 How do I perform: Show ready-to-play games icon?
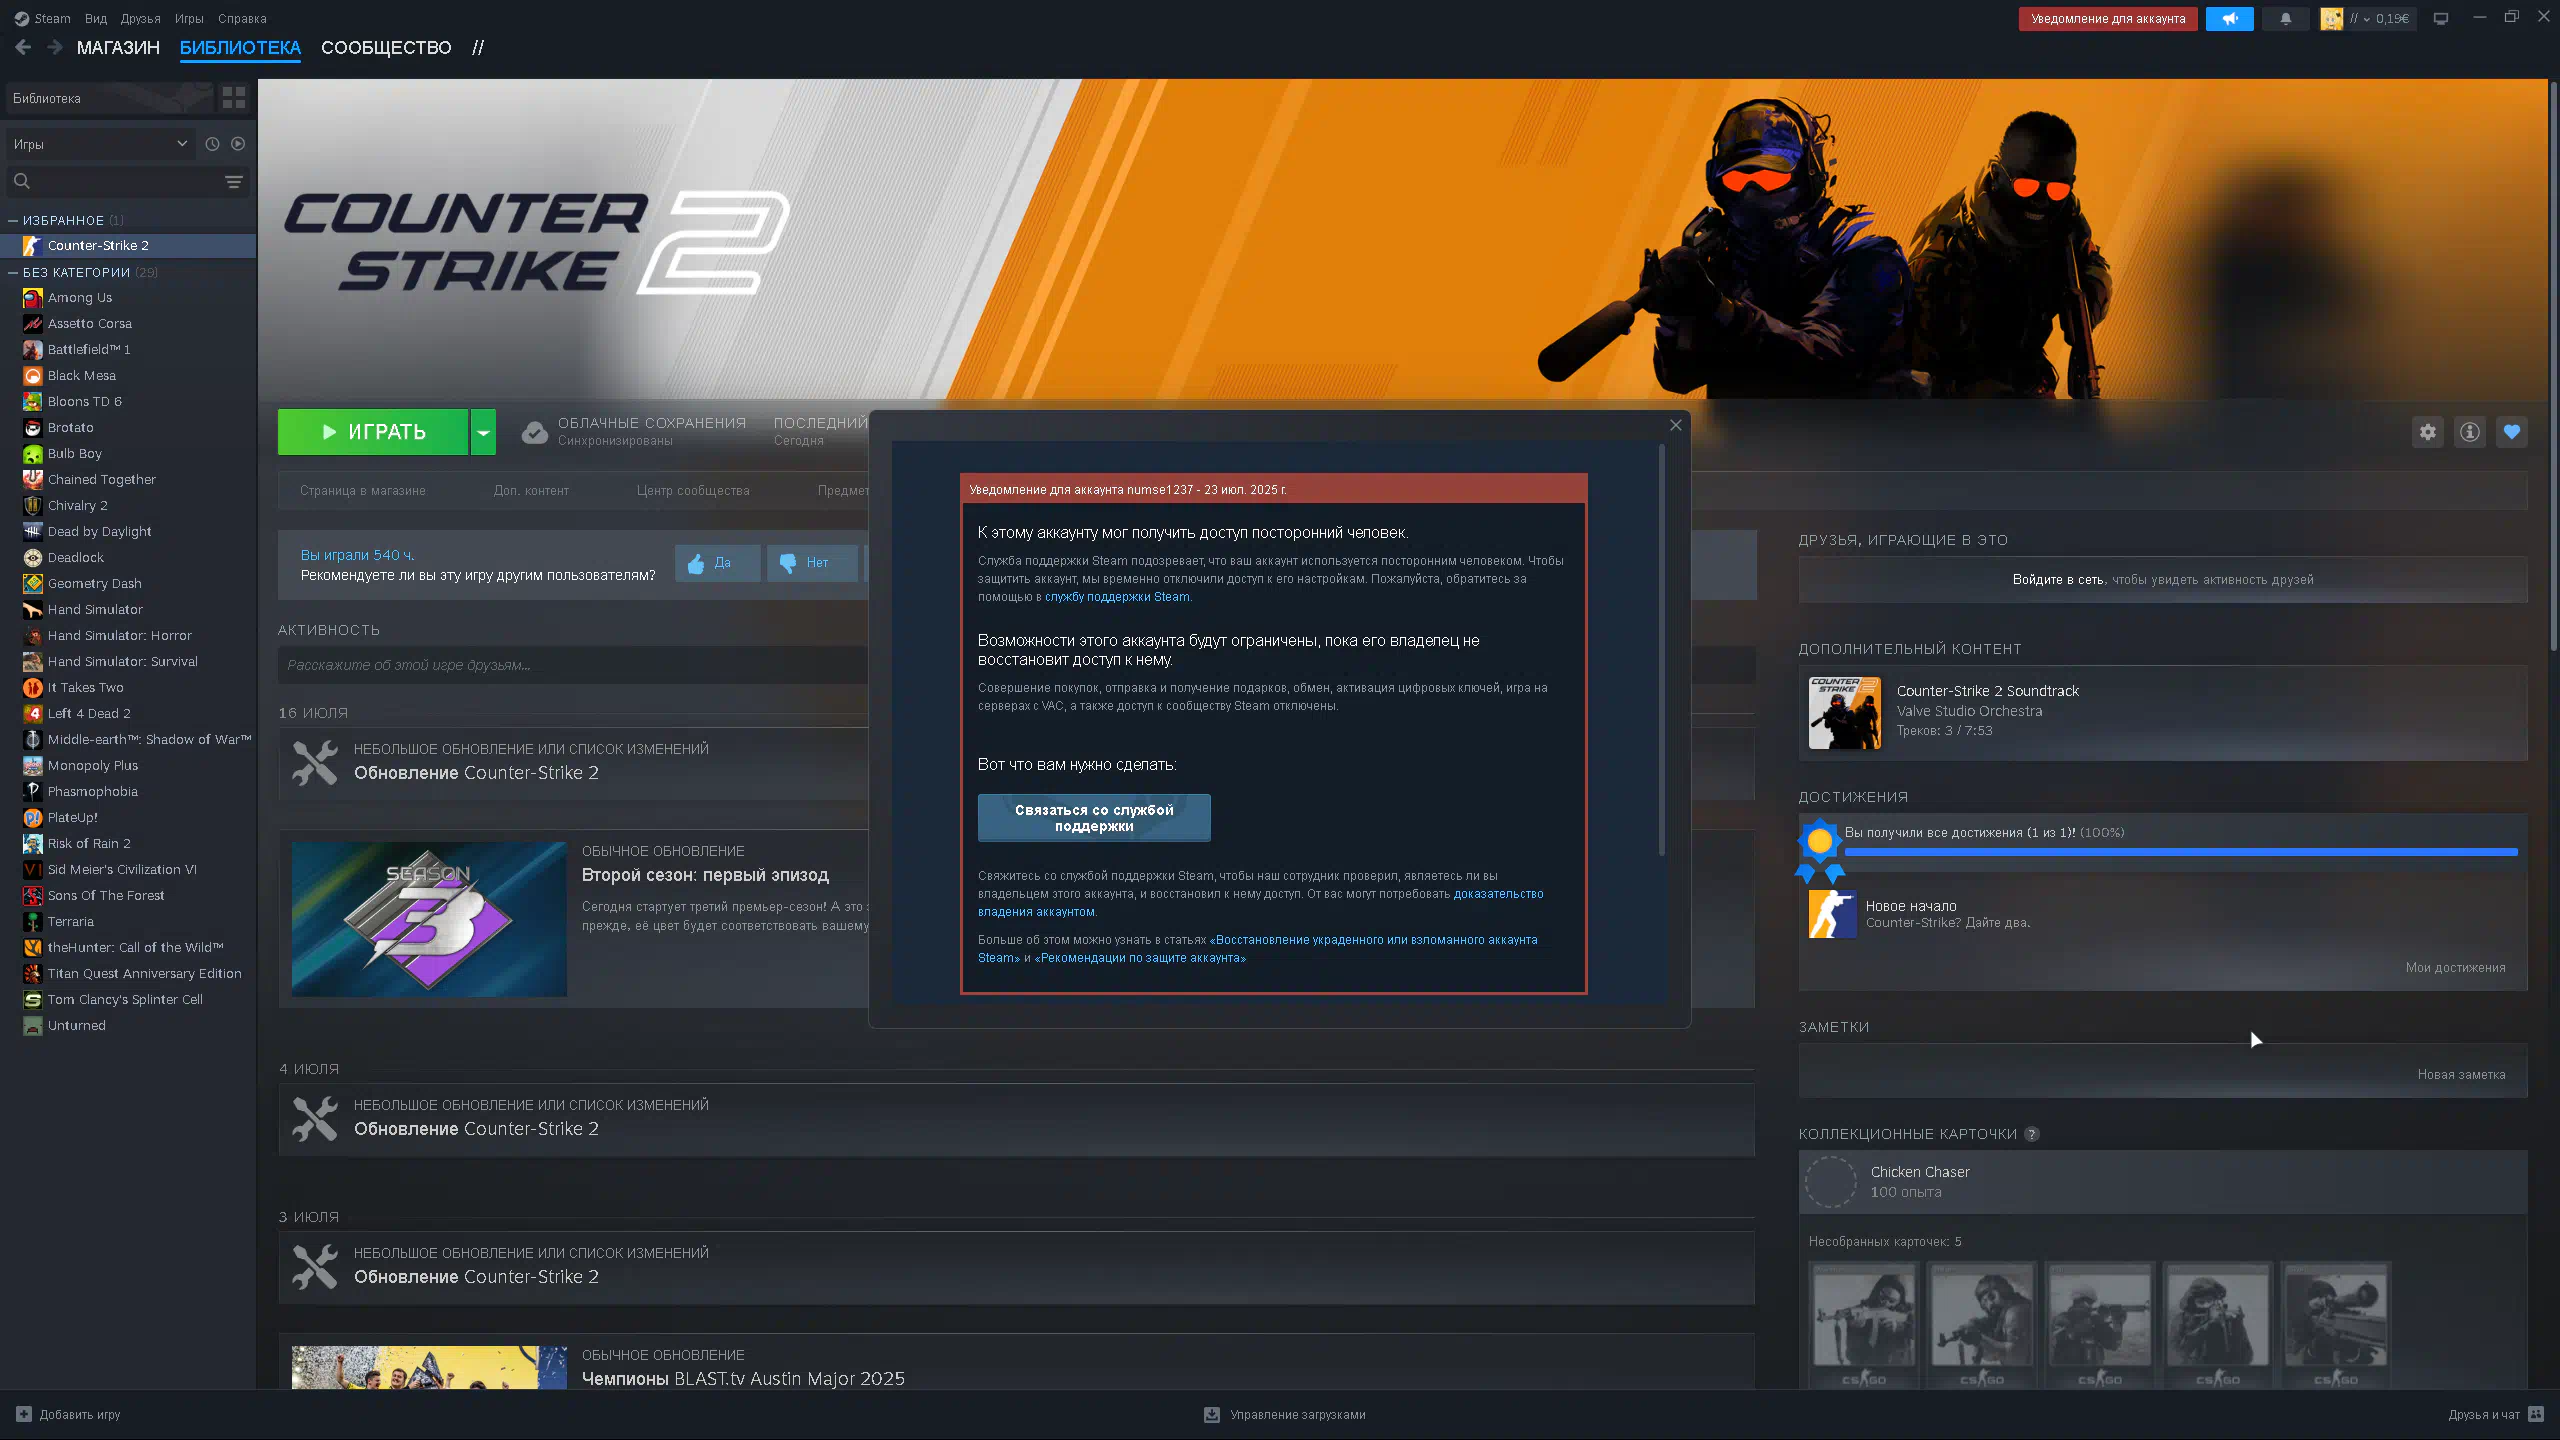[238, 144]
